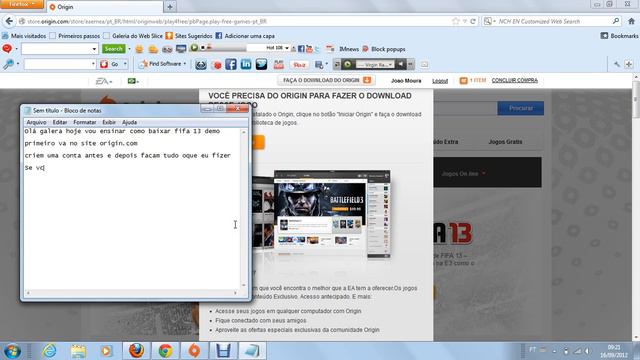Open Chrome in the Windows taskbar

165,351
